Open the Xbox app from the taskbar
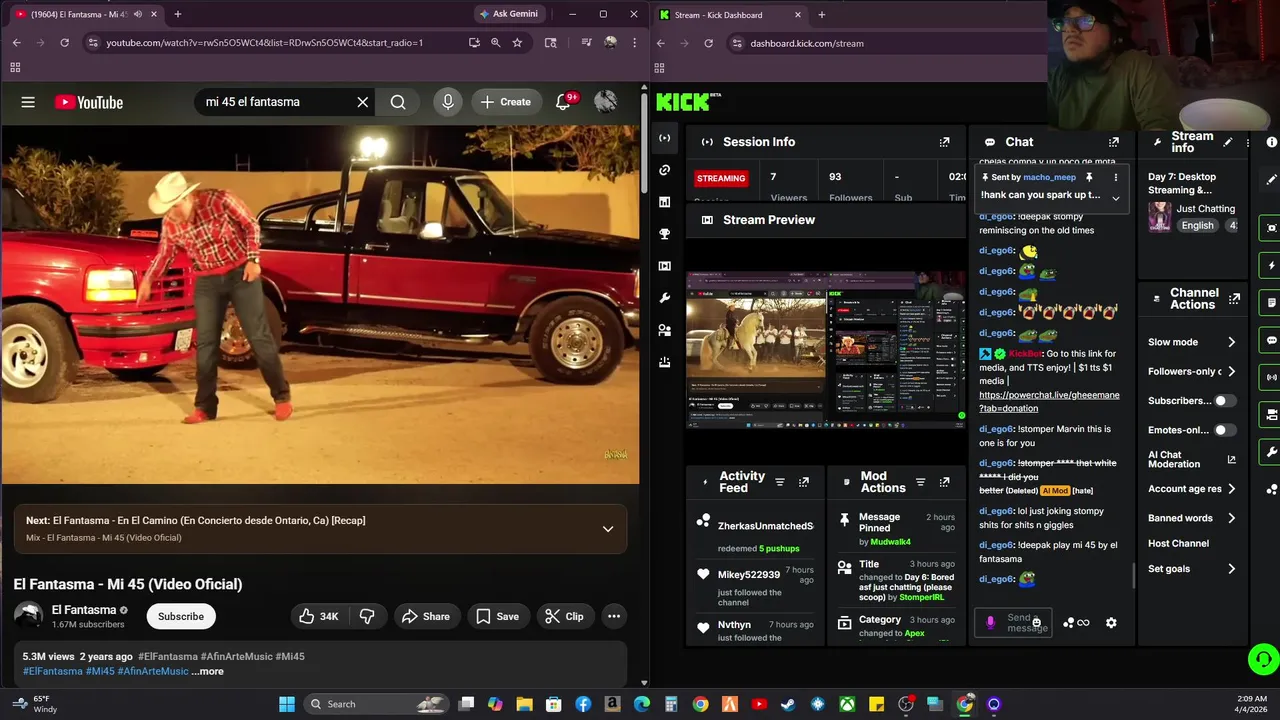Screen dimensions: 1280x720 (x=847, y=704)
